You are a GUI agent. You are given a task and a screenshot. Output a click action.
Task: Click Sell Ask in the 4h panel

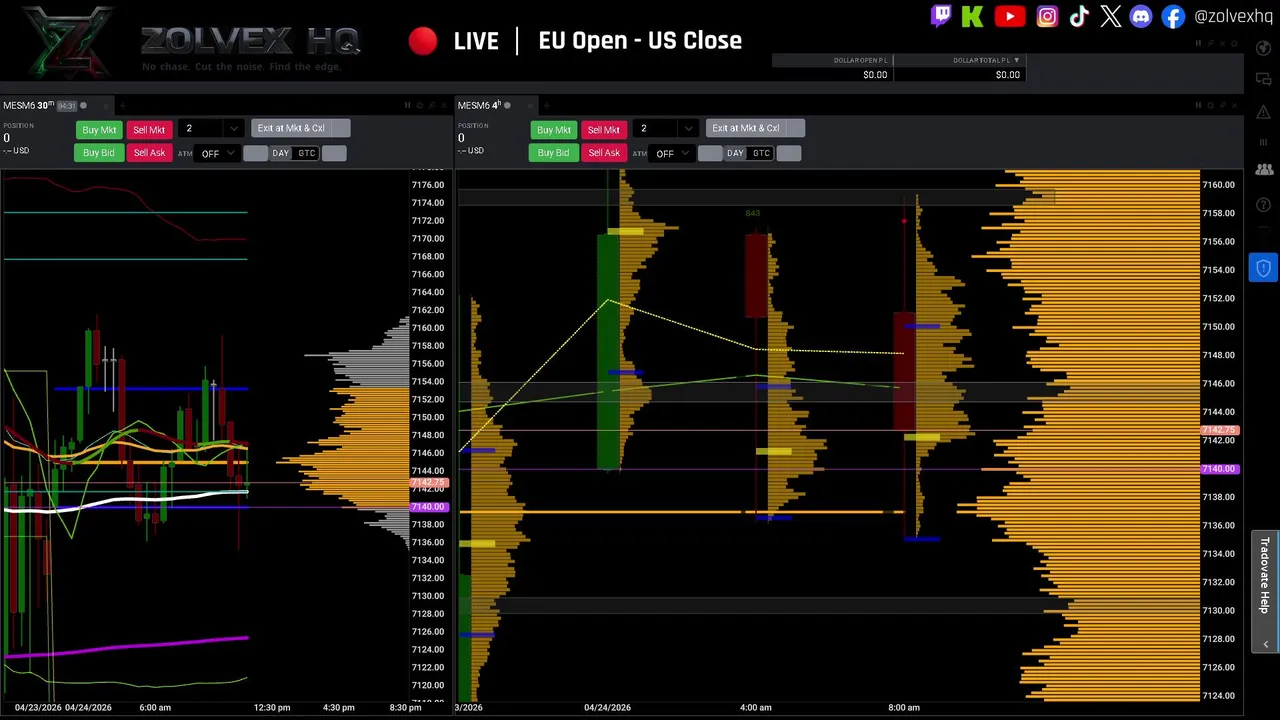(604, 153)
